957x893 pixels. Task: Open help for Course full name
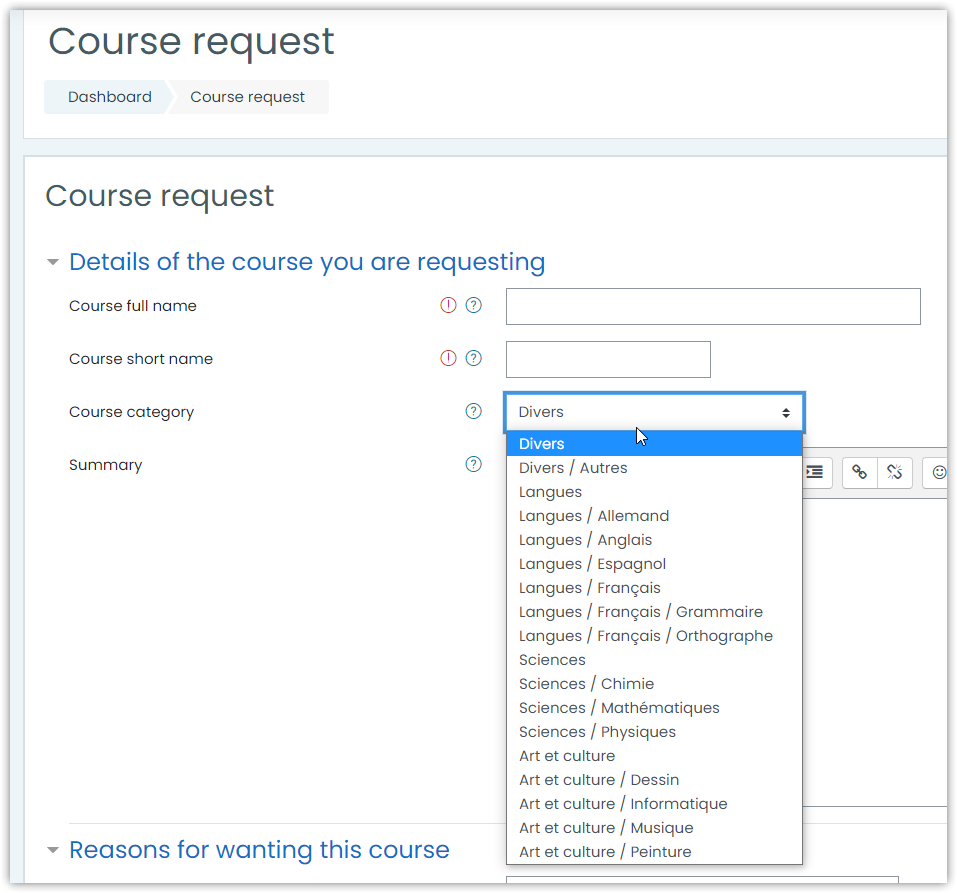coord(474,305)
